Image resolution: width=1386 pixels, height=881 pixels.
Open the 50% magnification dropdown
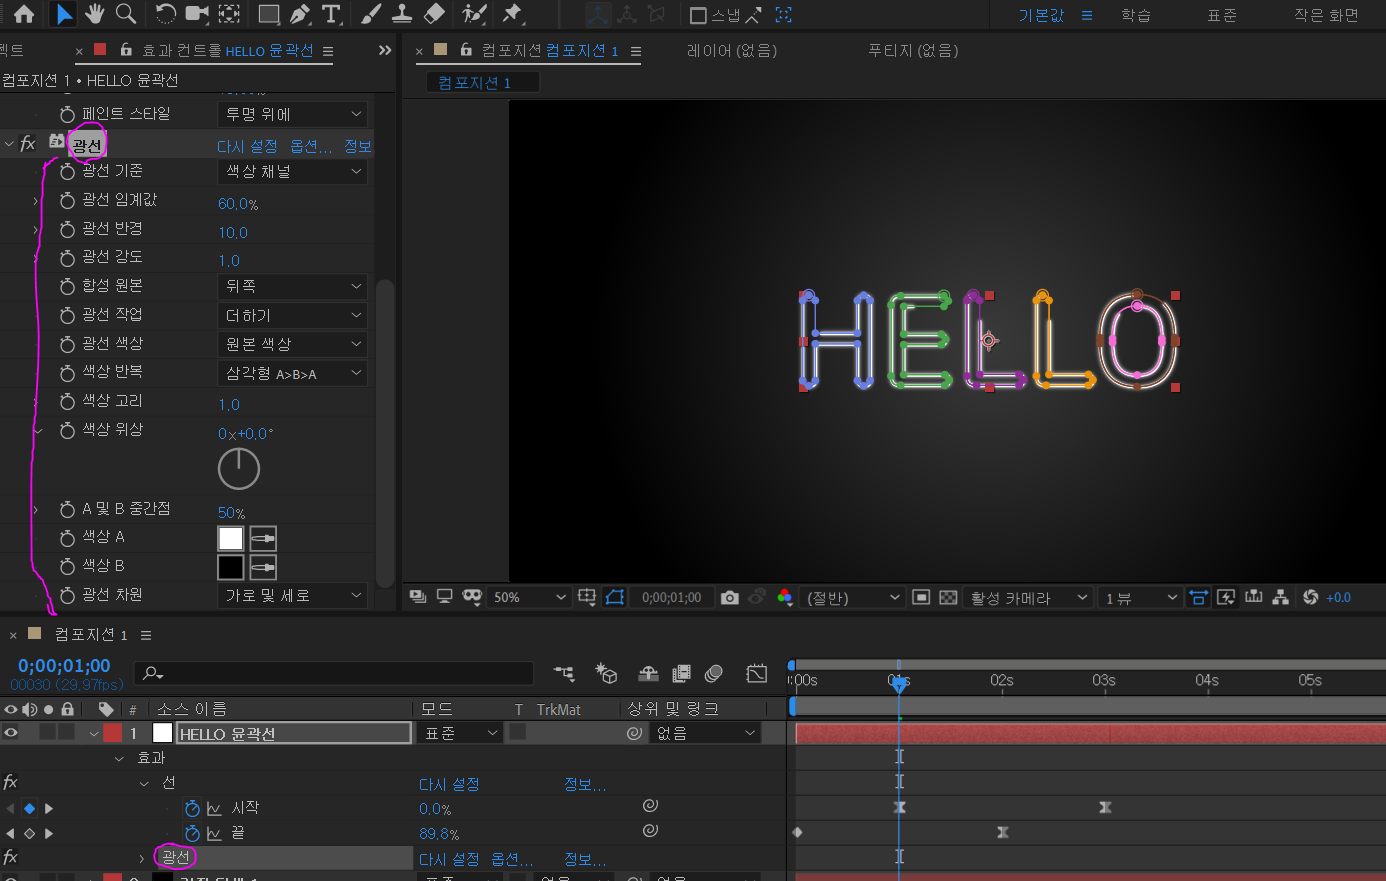coord(529,598)
